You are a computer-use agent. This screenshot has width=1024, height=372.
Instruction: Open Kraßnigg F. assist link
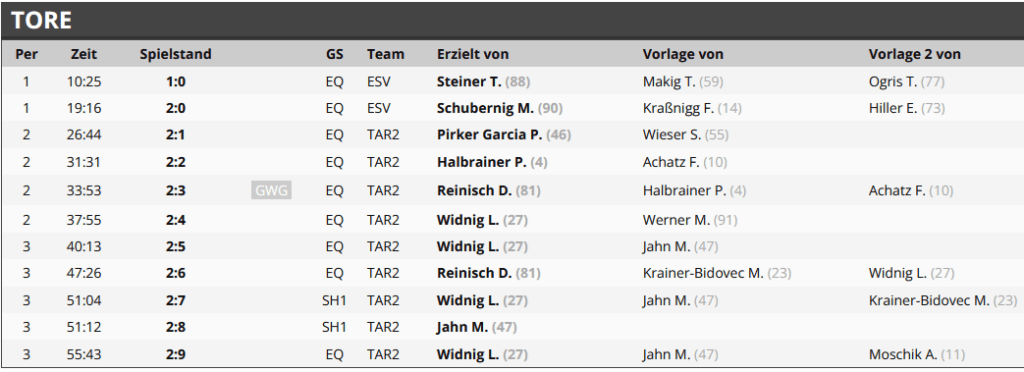tap(679, 108)
